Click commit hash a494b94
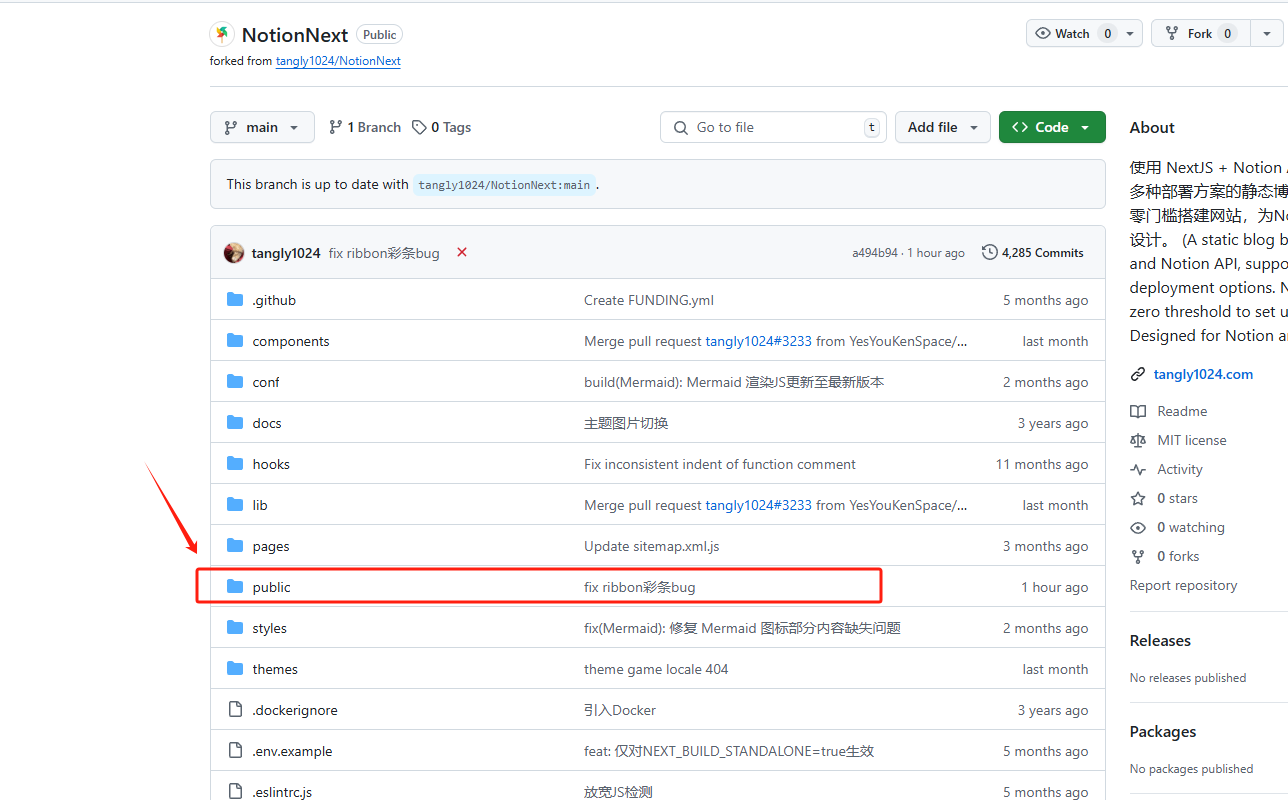 tap(875, 253)
